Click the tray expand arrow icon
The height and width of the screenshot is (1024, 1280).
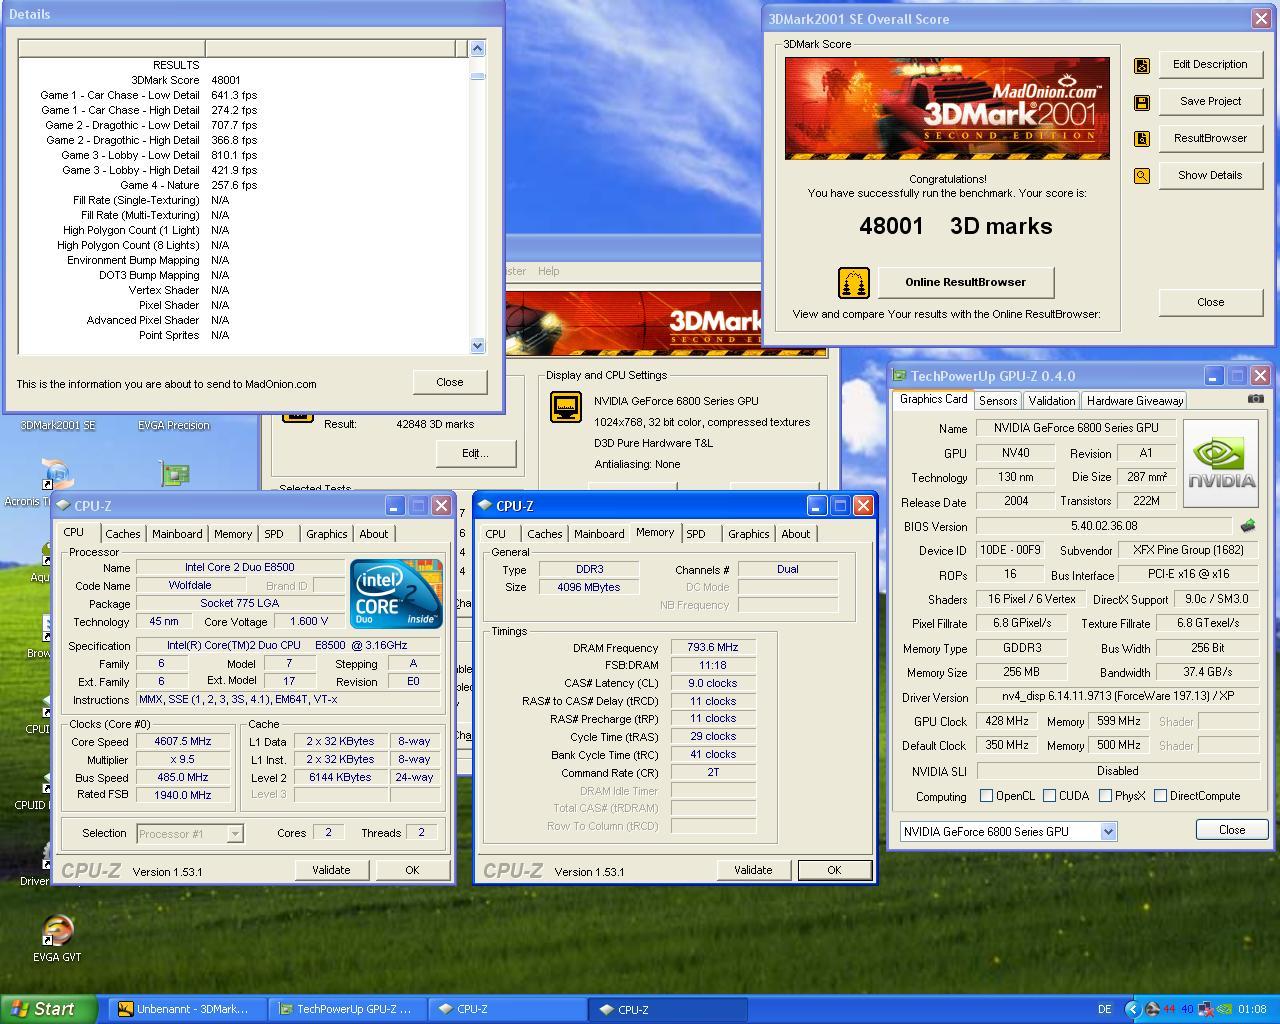coord(1131,1009)
